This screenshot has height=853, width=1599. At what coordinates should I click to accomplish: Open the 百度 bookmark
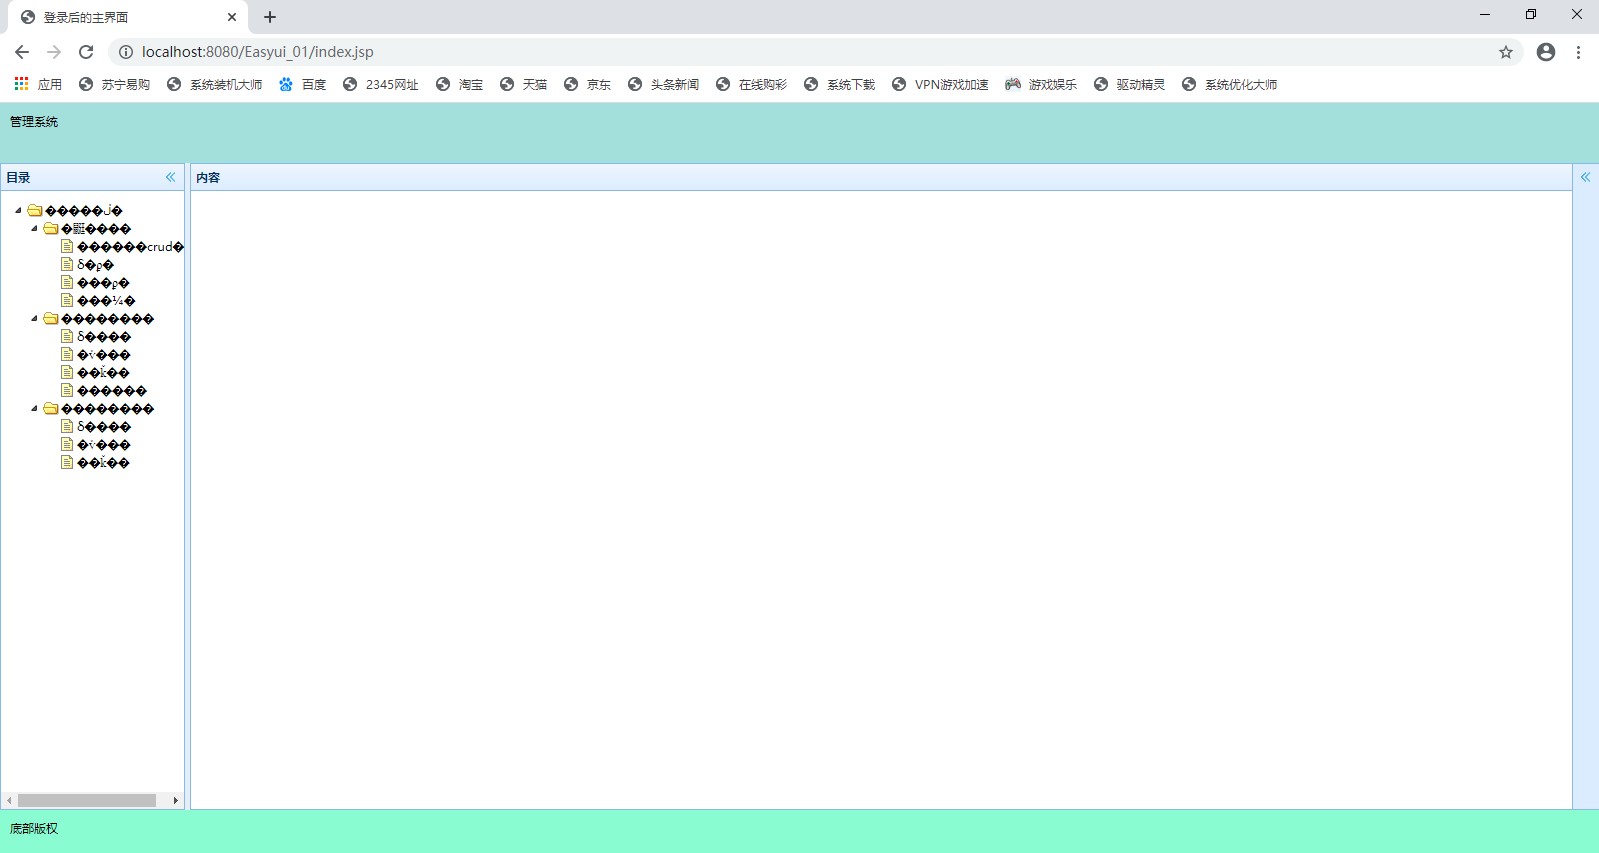[302, 84]
